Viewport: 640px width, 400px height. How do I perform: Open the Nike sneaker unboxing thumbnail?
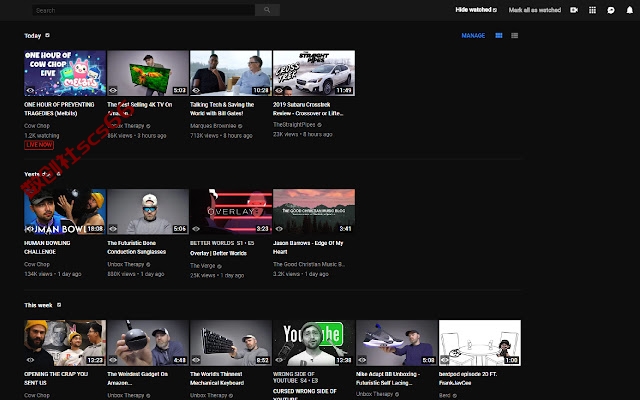click(397, 343)
